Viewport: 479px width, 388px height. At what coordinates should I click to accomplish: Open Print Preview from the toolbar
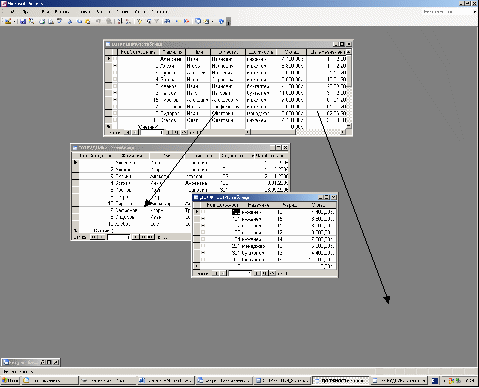coord(51,21)
